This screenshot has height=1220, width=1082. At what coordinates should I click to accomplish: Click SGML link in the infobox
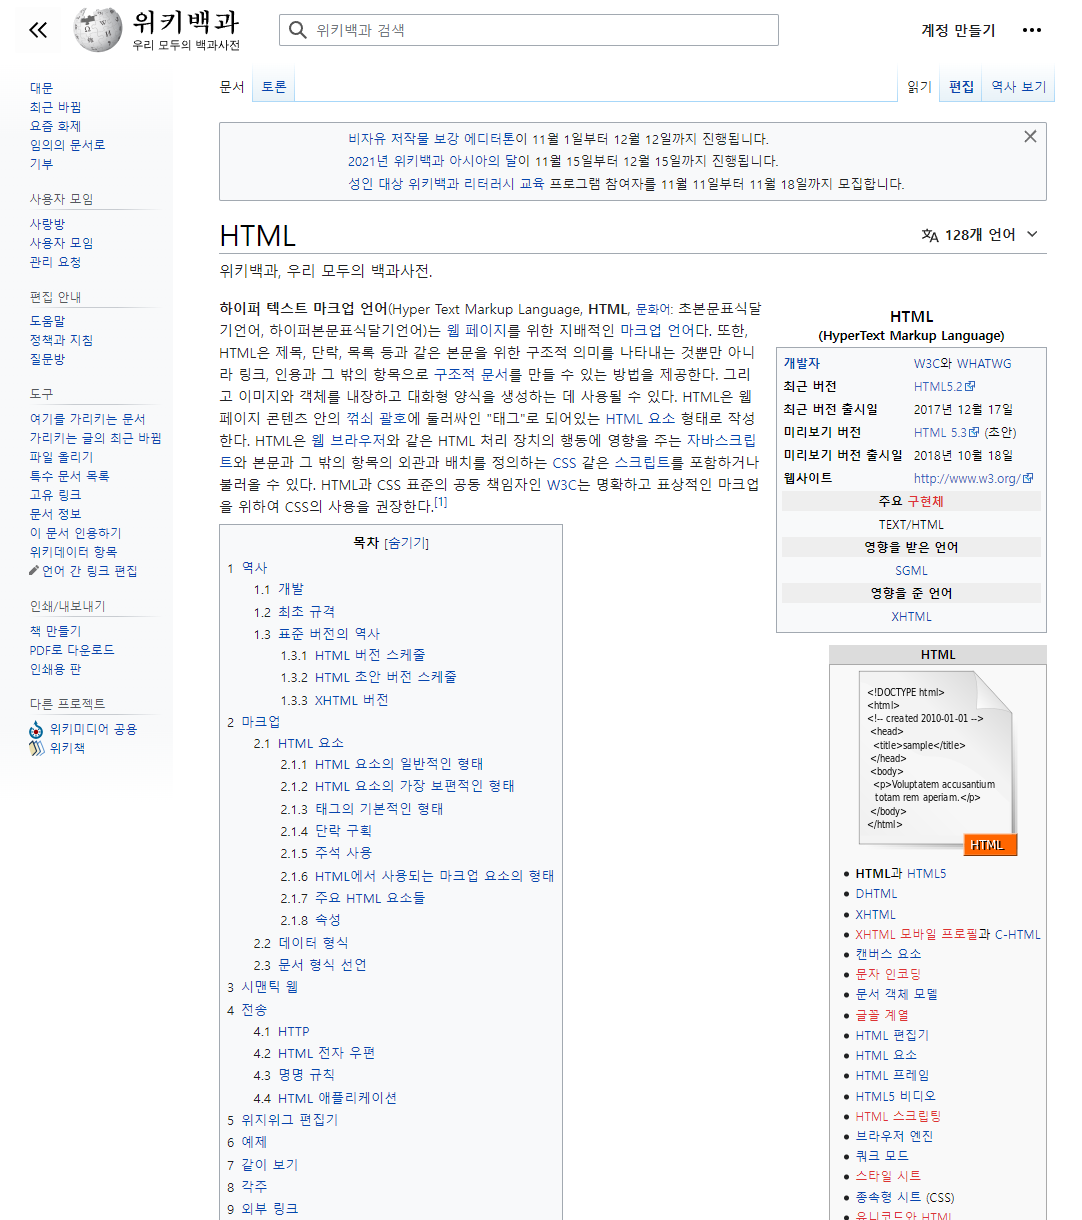[x=911, y=571]
